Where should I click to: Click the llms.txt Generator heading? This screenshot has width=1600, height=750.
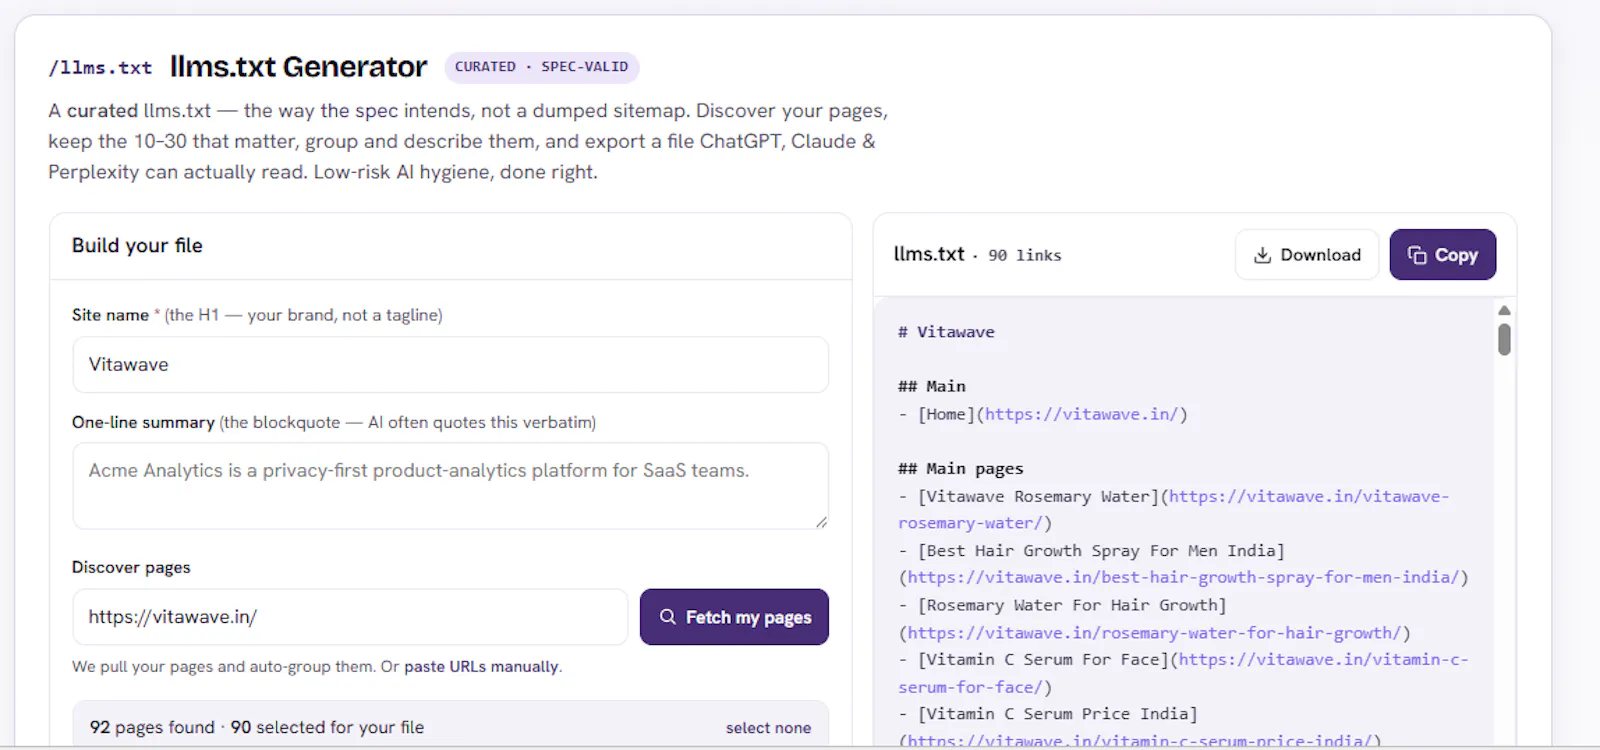tap(298, 67)
